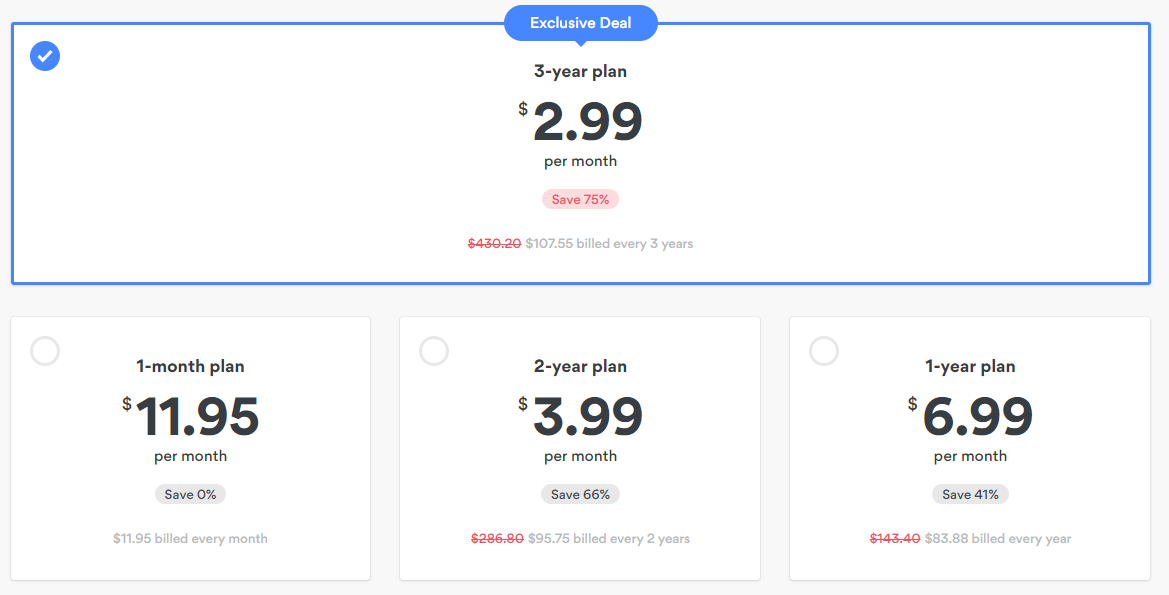Click the 1-year plan title
The image size is (1169, 595).
point(971,366)
